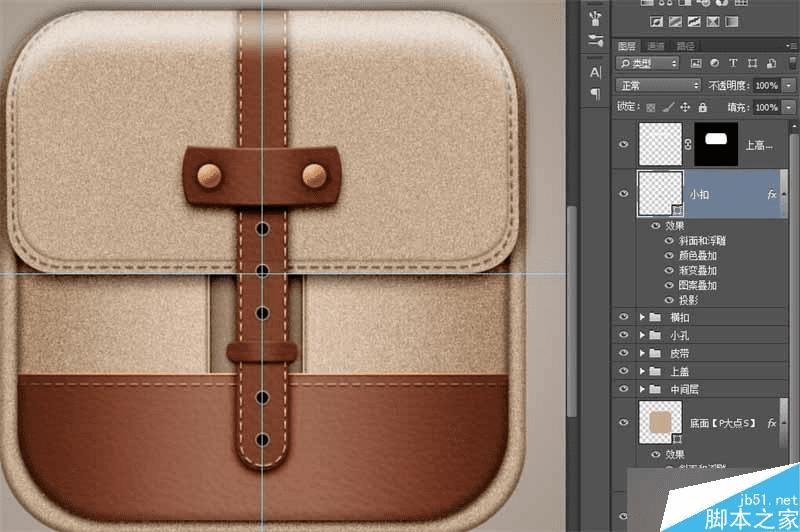Filter for adjustment layers icon
Image resolution: width=800 pixels, height=532 pixels.
(714, 63)
